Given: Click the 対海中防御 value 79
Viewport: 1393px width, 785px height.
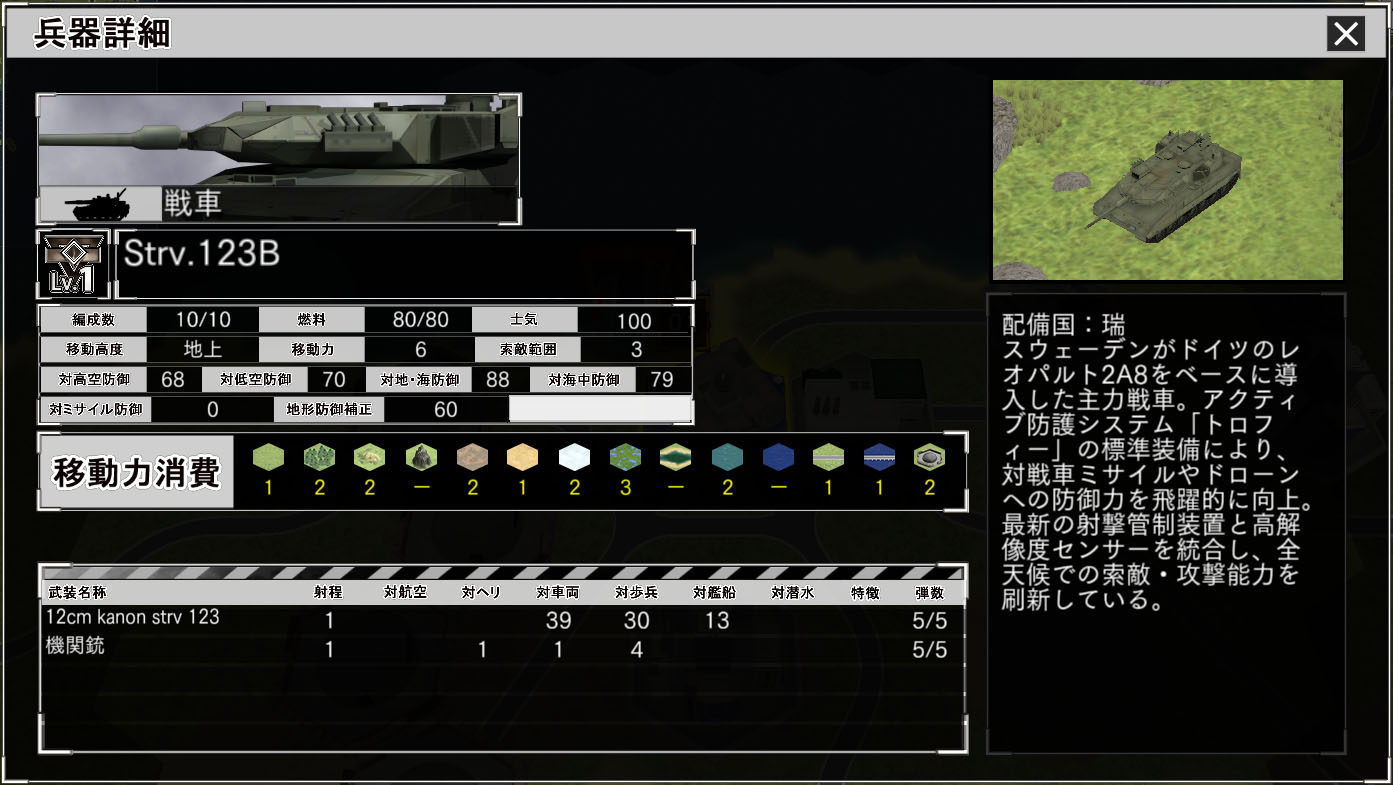Looking at the screenshot, I should pyautogui.click(x=662, y=380).
